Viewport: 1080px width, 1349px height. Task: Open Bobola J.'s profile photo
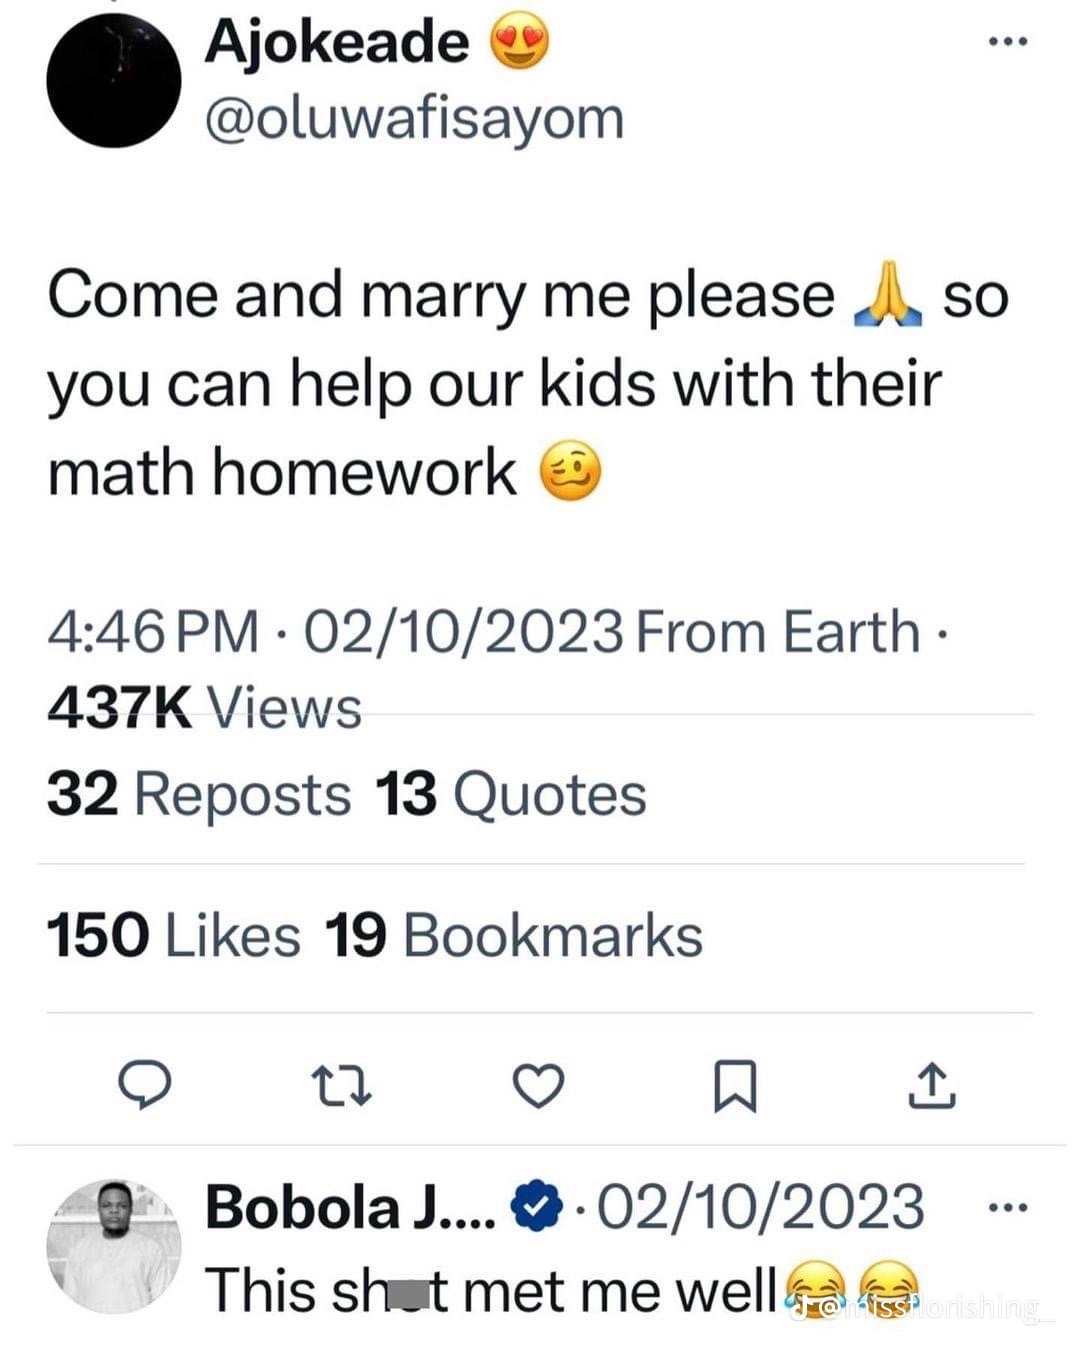[114, 1246]
